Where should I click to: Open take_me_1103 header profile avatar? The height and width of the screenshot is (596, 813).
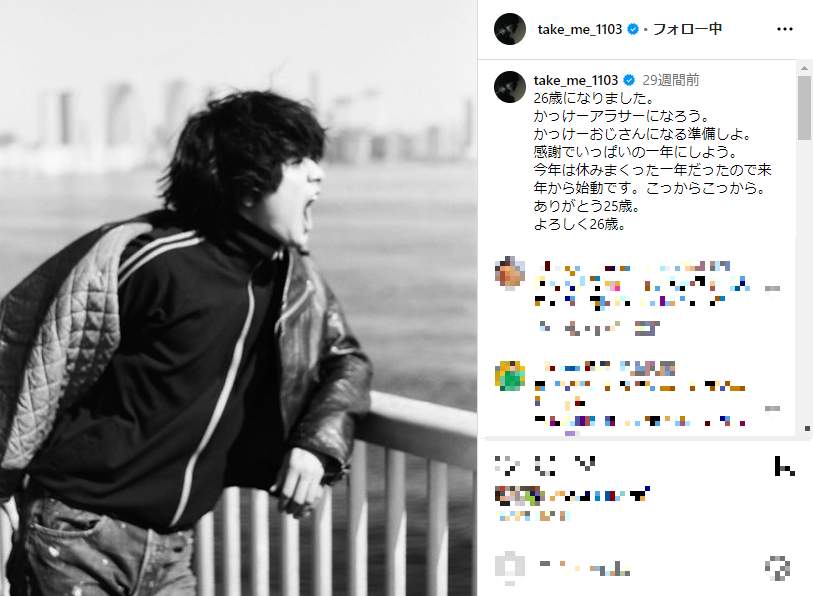[510, 29]
